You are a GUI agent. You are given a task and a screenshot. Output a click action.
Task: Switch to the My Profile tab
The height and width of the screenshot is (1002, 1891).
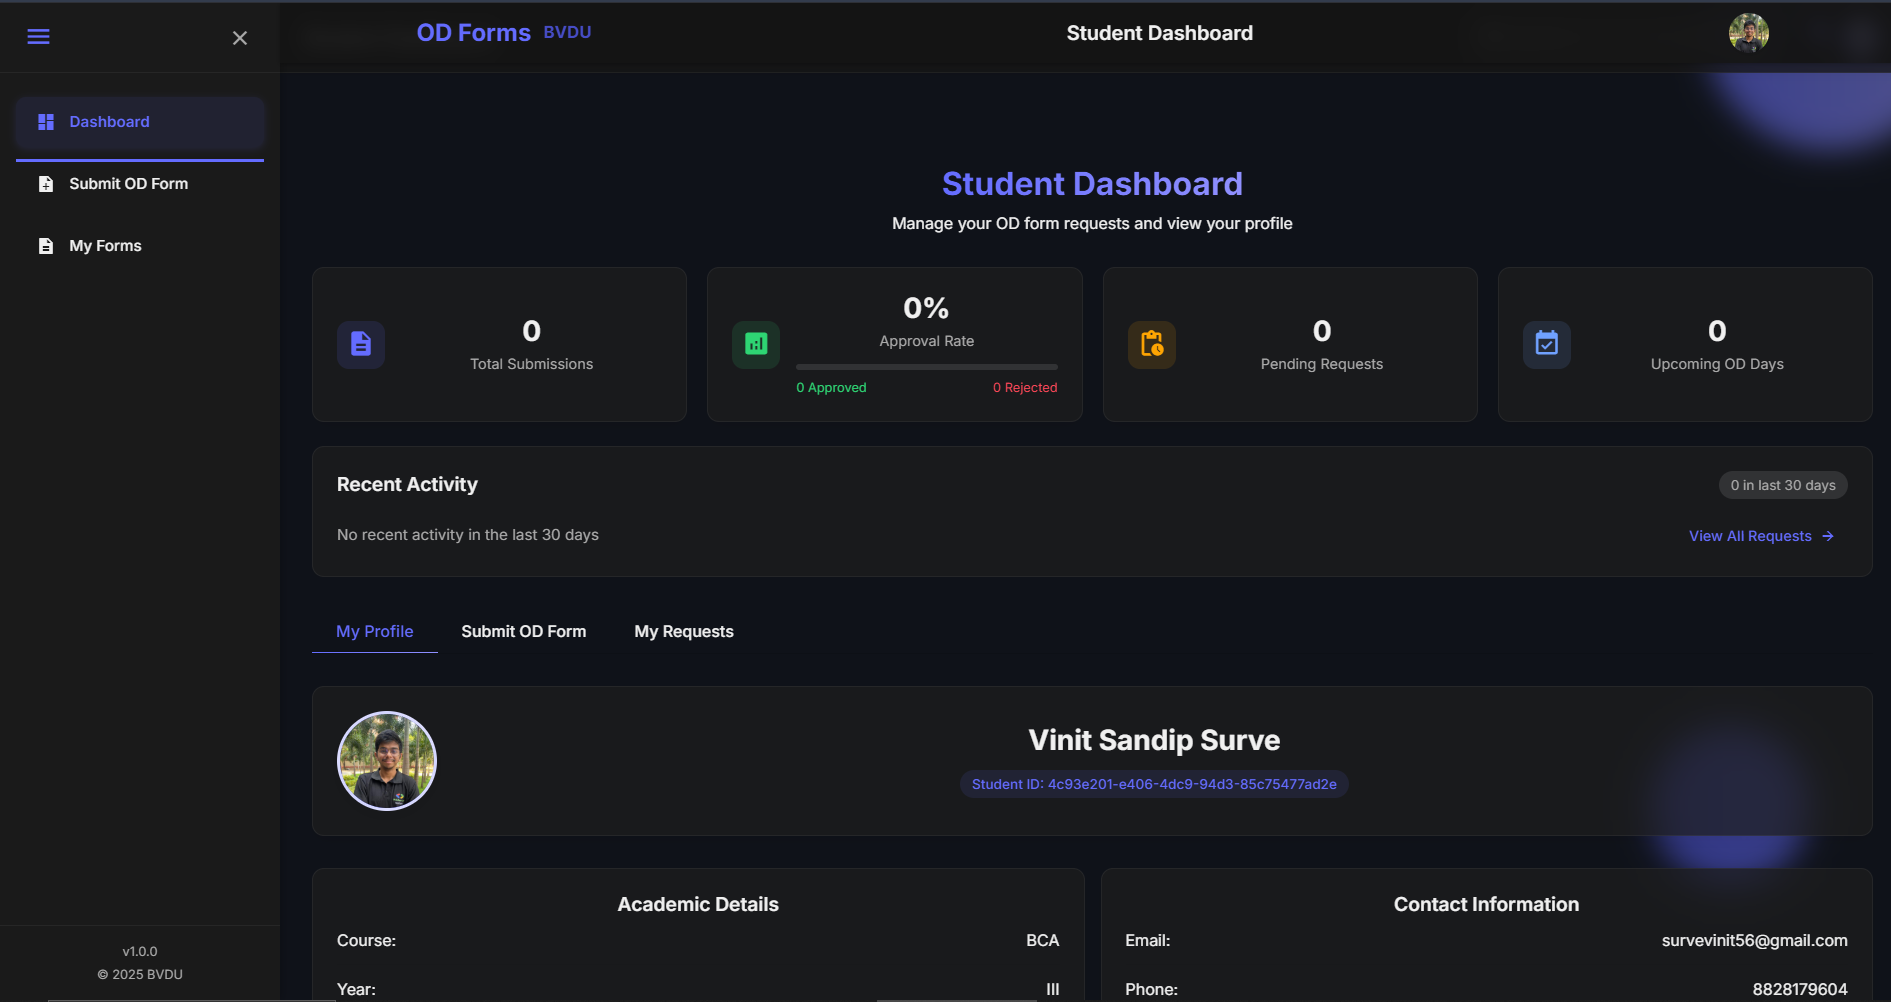click(x=375, y=632)
